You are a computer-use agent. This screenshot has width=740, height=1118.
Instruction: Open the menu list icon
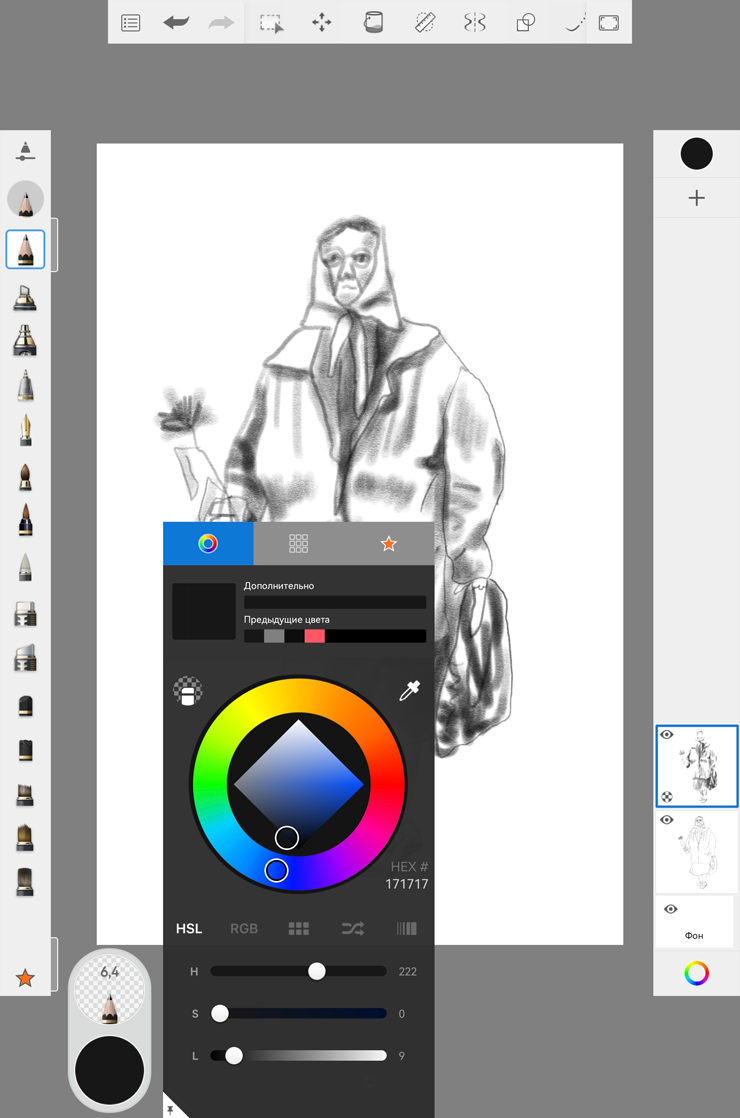pyautogui.click(x=131, y=22)
